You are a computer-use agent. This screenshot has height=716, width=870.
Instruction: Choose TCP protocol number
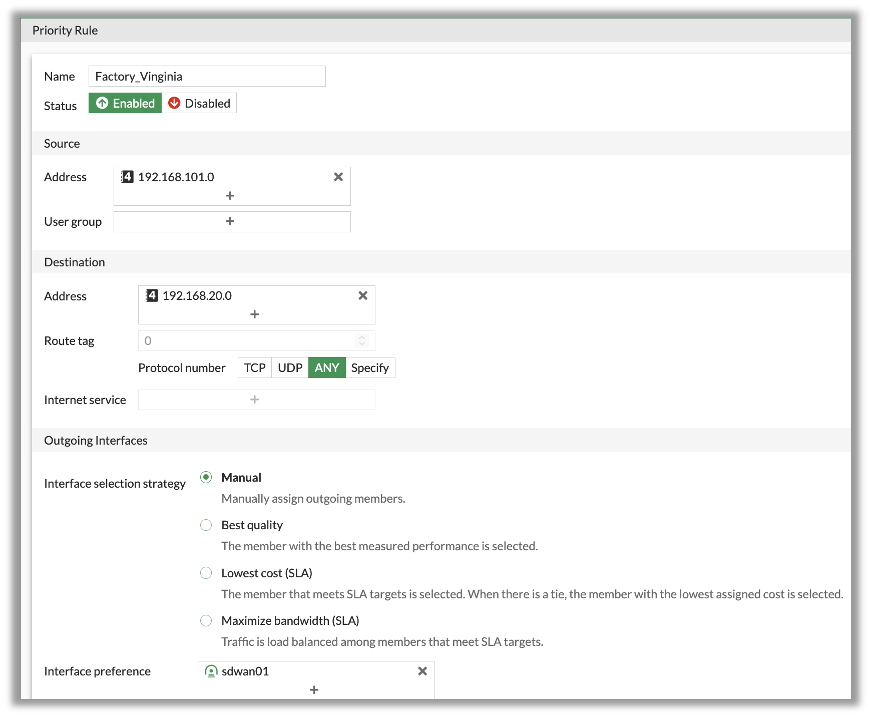pyautogui.click(x=255, y=368)
